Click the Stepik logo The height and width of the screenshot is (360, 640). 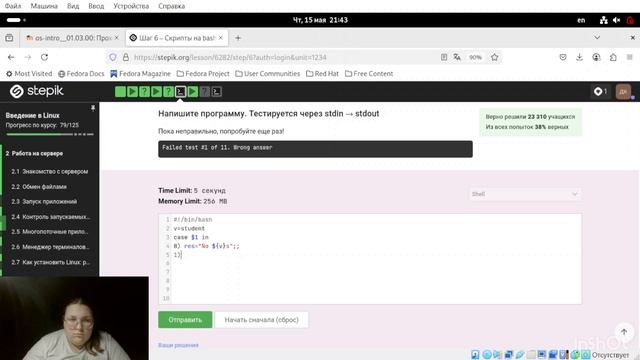[x=36, y=91]
